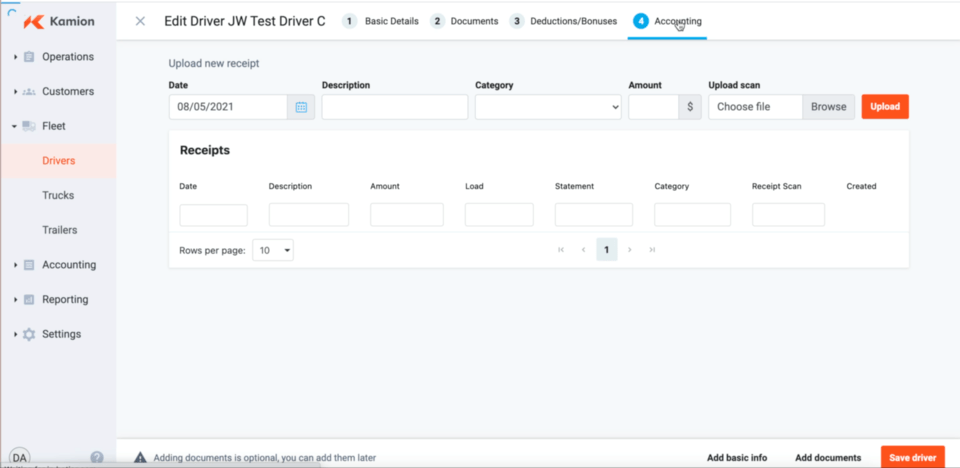Open the DA user avatar
This screenshot has width=960, height=468.
20,457
